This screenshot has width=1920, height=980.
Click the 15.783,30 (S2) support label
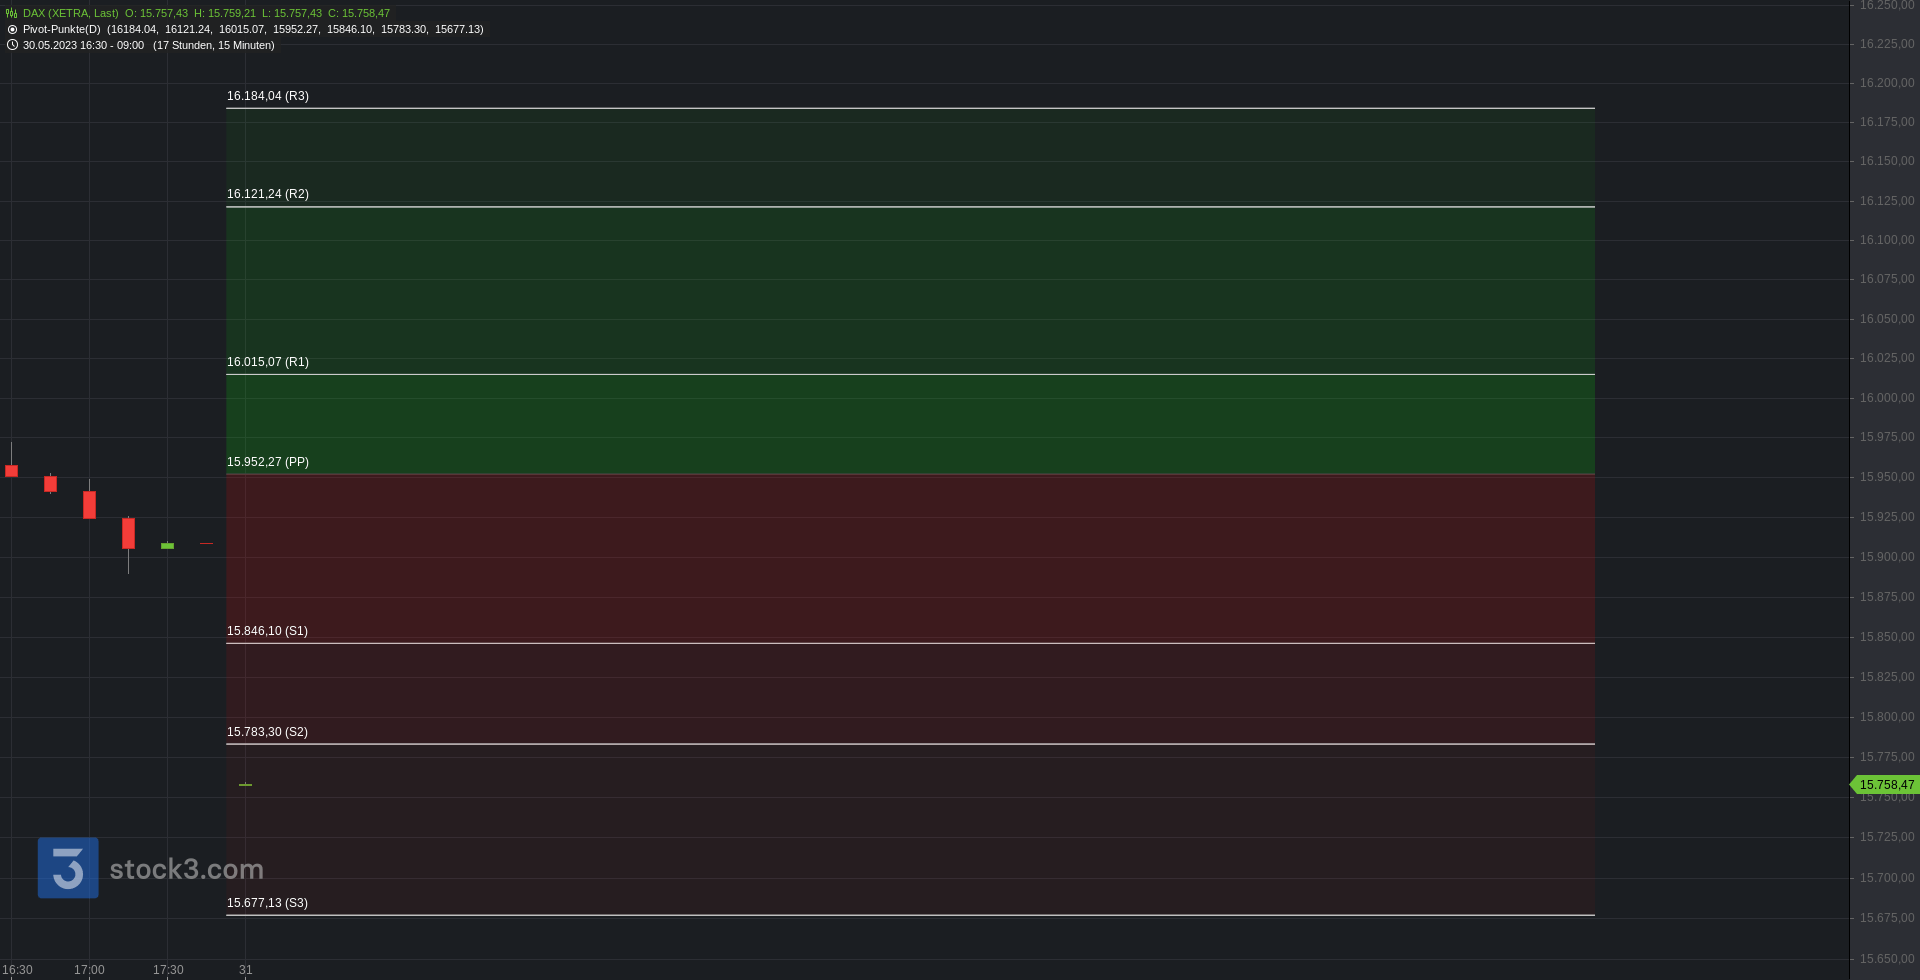click(267, 732)
